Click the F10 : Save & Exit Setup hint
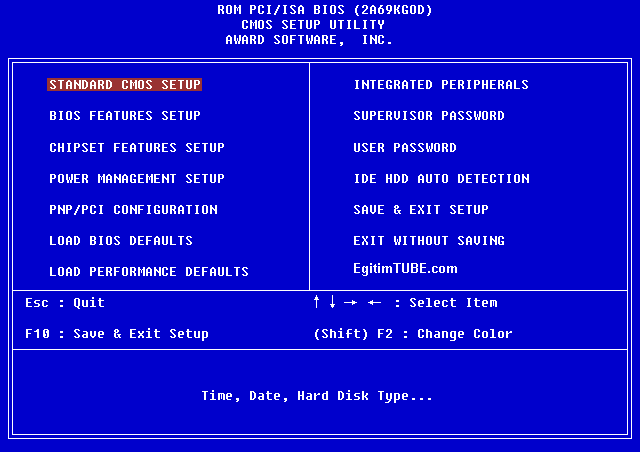Viewport: 640px width, 452px height. coord(117,334)
